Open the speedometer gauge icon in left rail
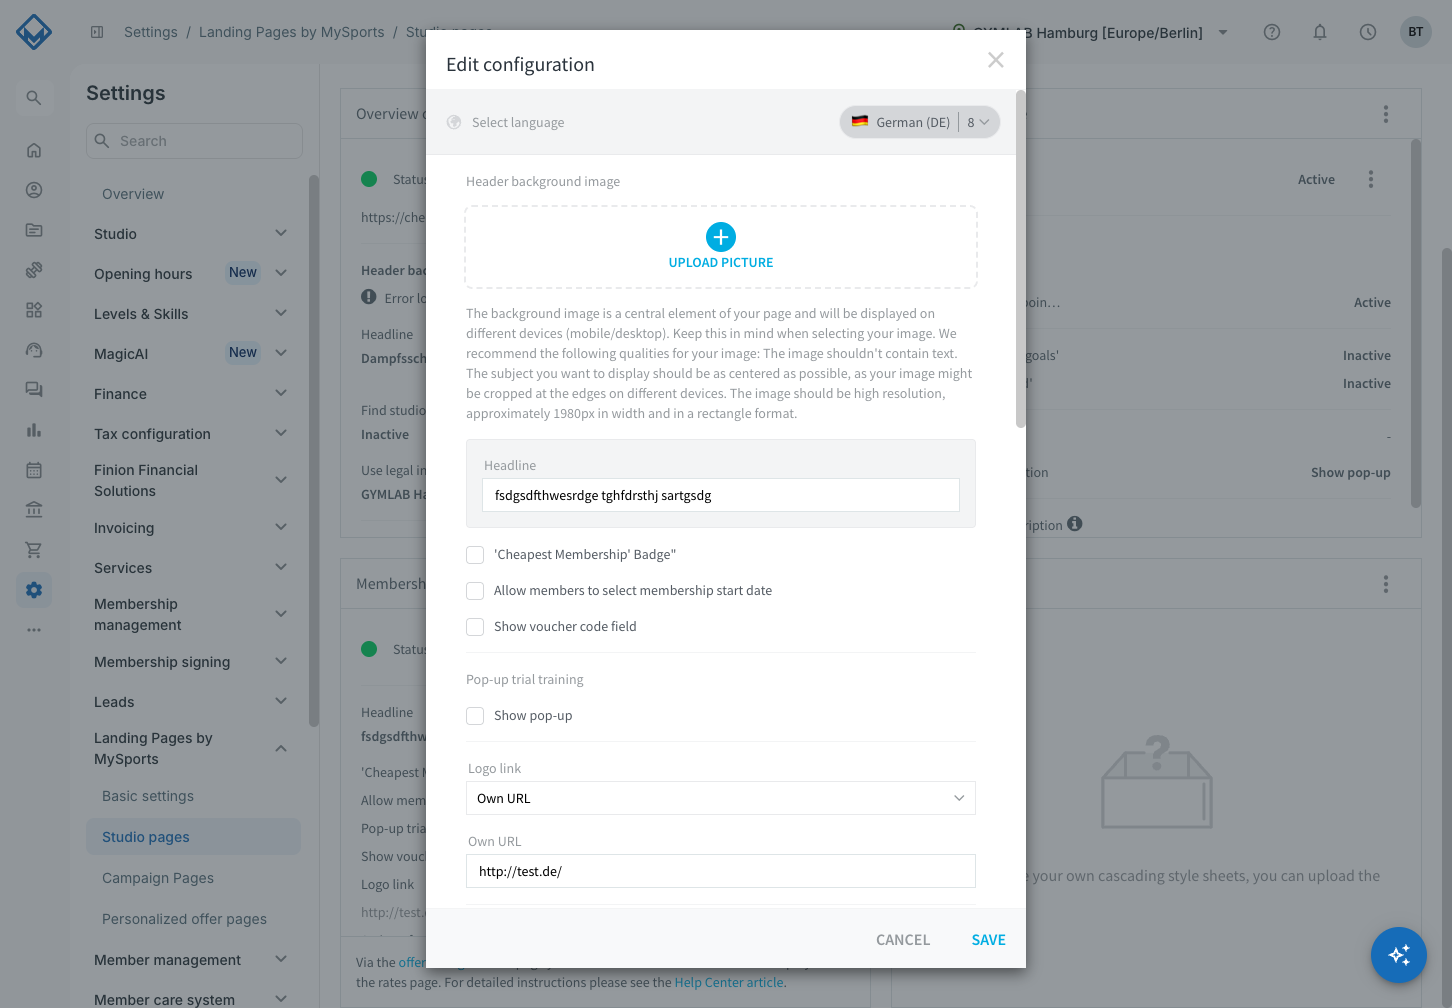 pyautogui.click(x=34, y=350)
